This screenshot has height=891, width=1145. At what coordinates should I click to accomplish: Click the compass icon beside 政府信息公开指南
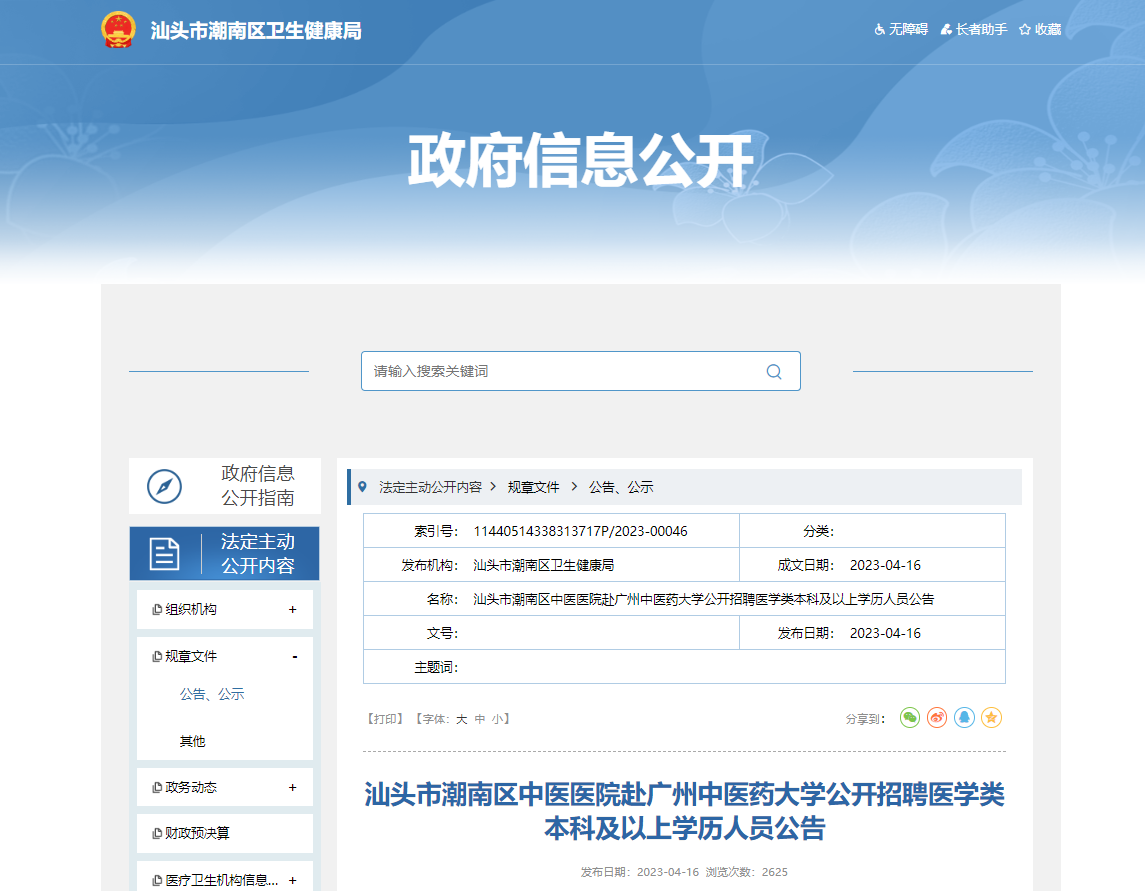pos(164,486)
